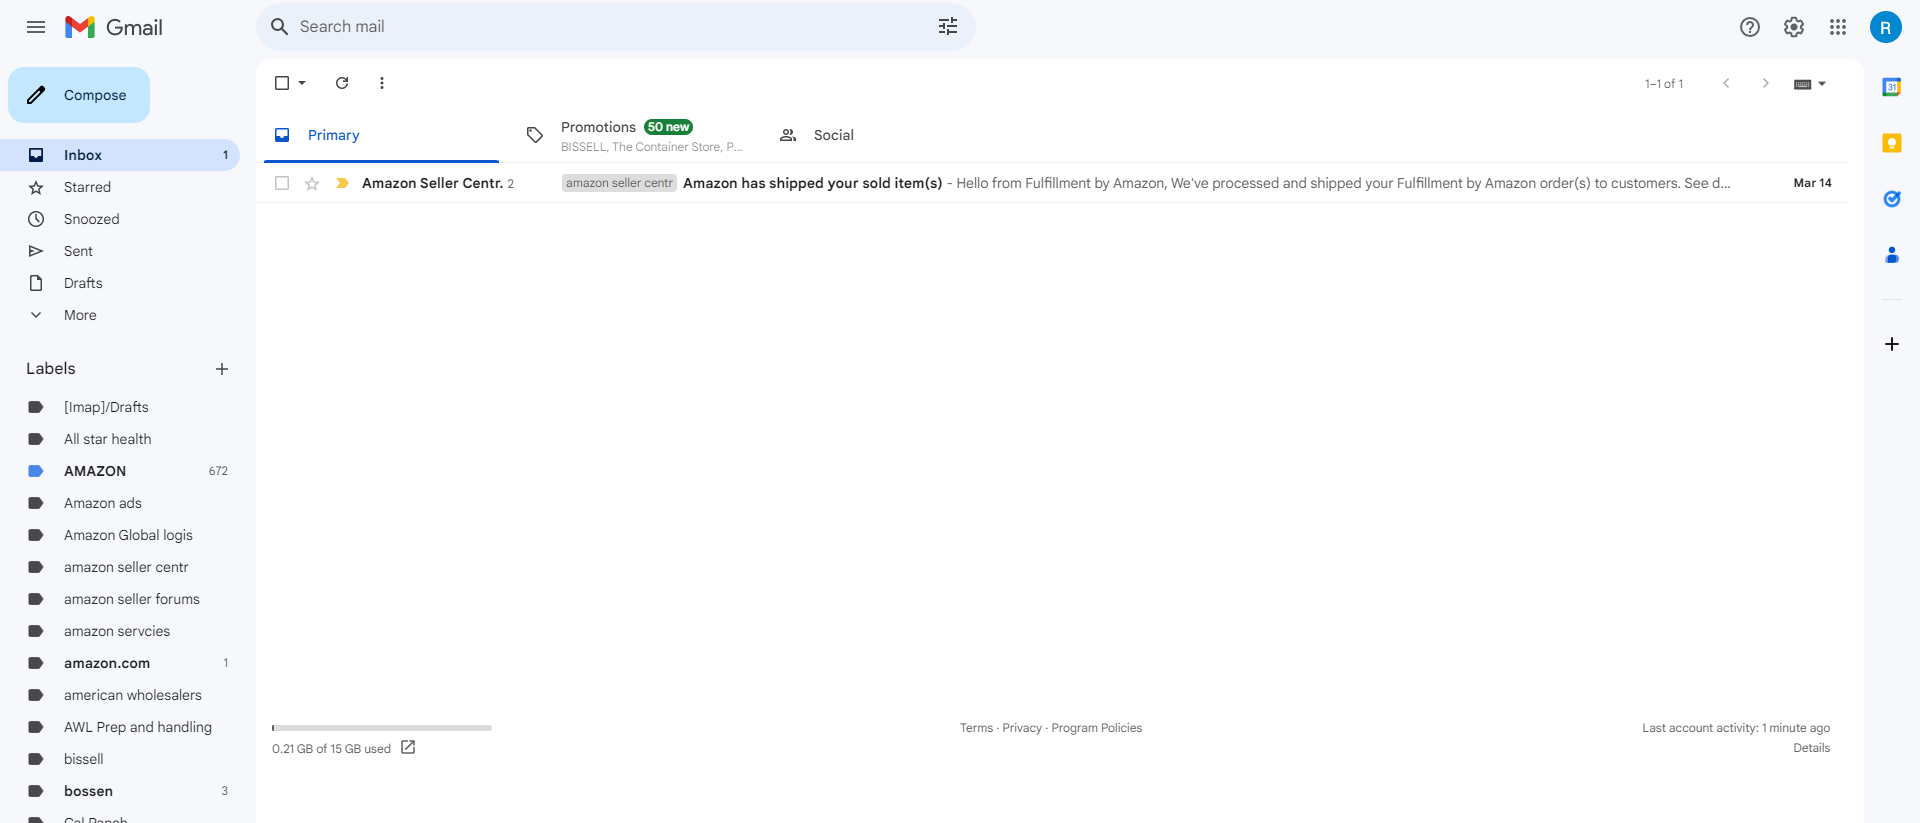Get add-ons with the plus icon
The height and width of the screenshot is (823, 1920).
pos(1892,344)
